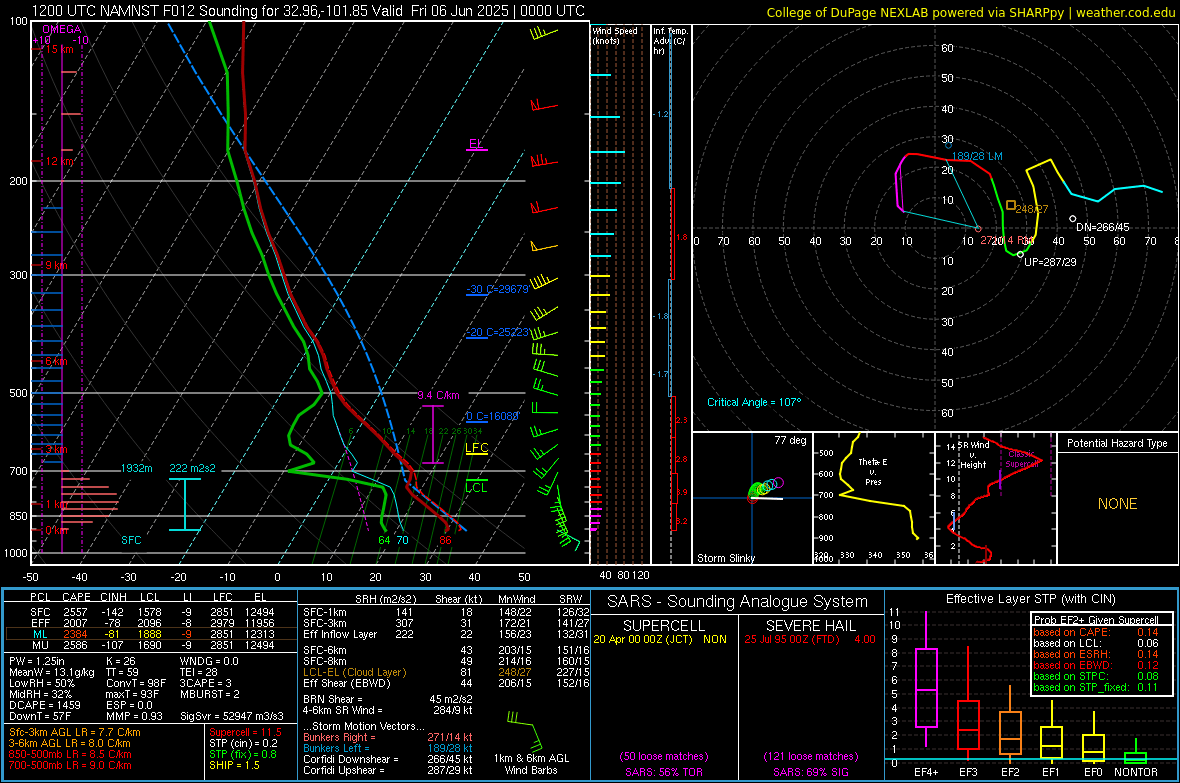Select the surface dewpoint value 64

[x=384, y=540]
